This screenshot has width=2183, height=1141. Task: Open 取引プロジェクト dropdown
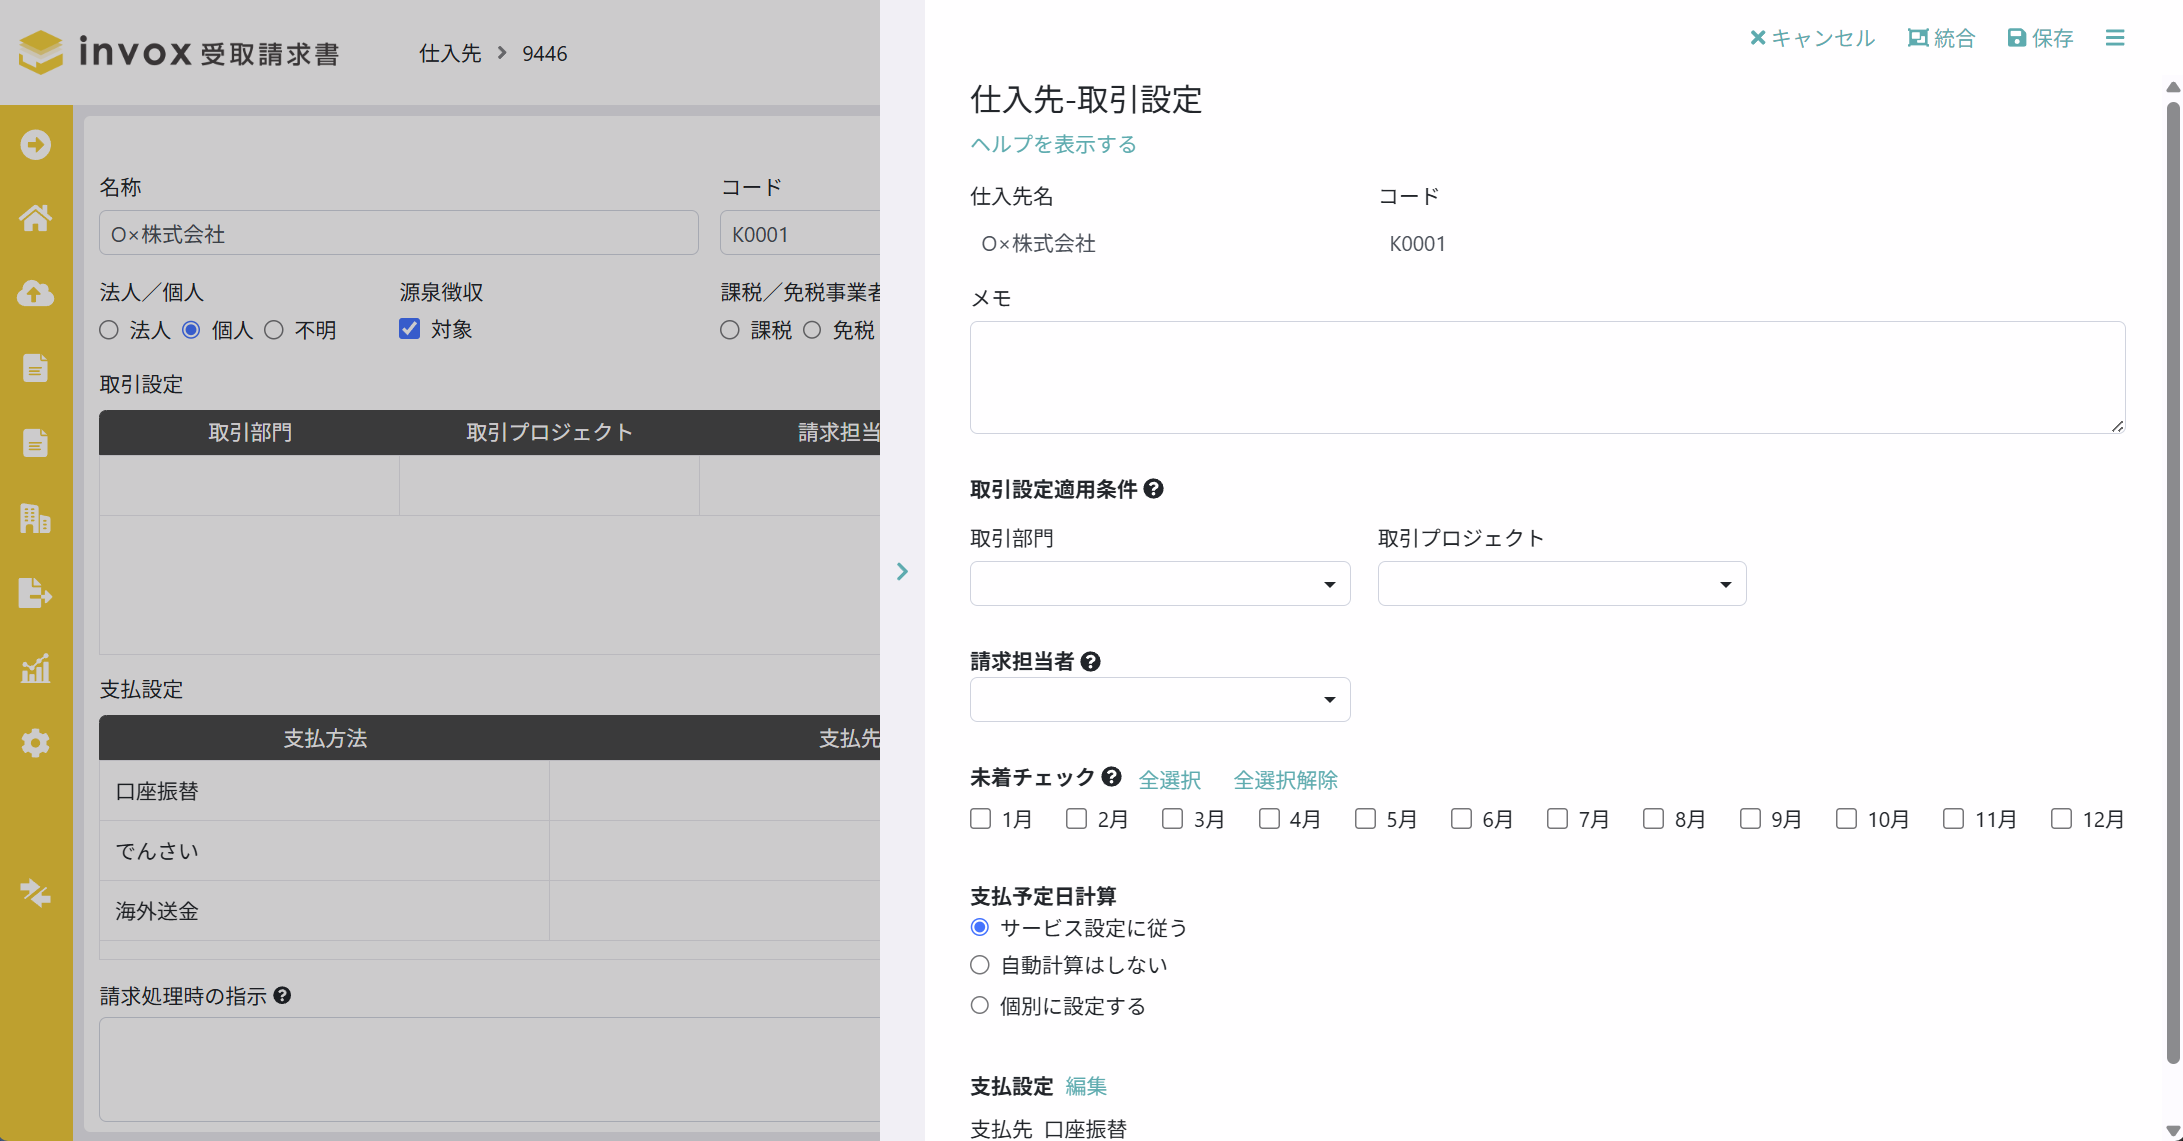point(1562,583)
